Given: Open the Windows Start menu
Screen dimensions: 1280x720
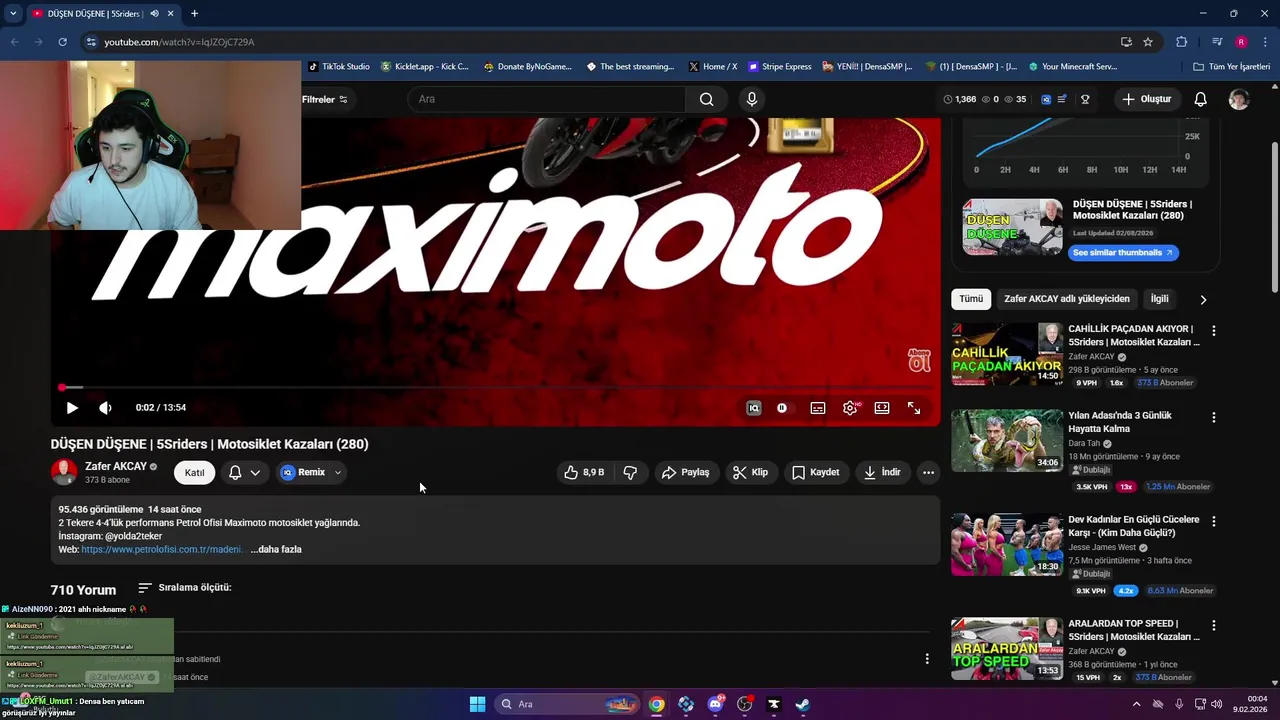Looking at the screenshot, I should click(477, 704).
